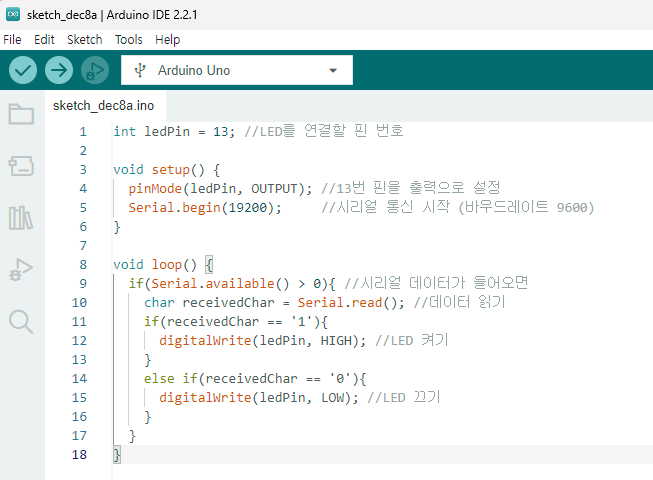The height and width of the screenshot is (480, 653).
Task: Click line number 8 in the gutter
Action: coord(83,264)
